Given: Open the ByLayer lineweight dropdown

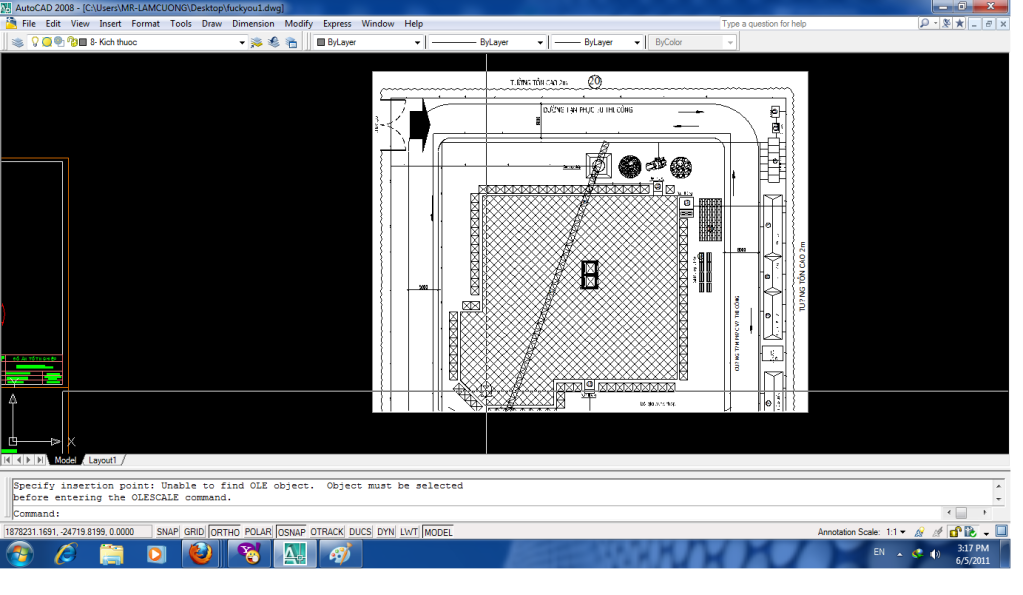Looking at the screenshot, I should click(x=637, y=42).
